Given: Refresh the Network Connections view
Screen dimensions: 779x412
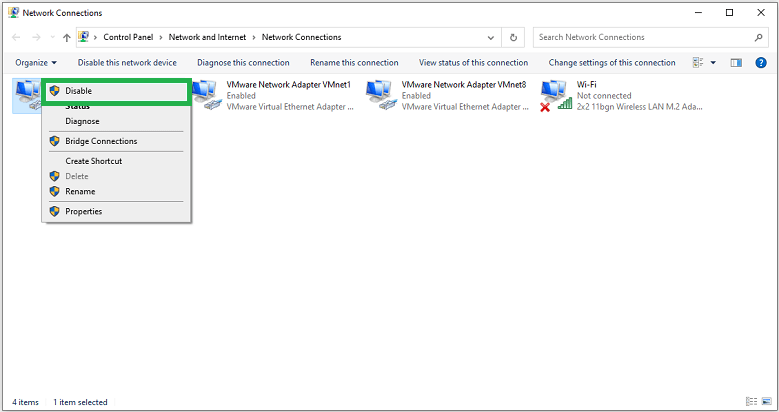Looking at the screenshot, I should (513, 37).
